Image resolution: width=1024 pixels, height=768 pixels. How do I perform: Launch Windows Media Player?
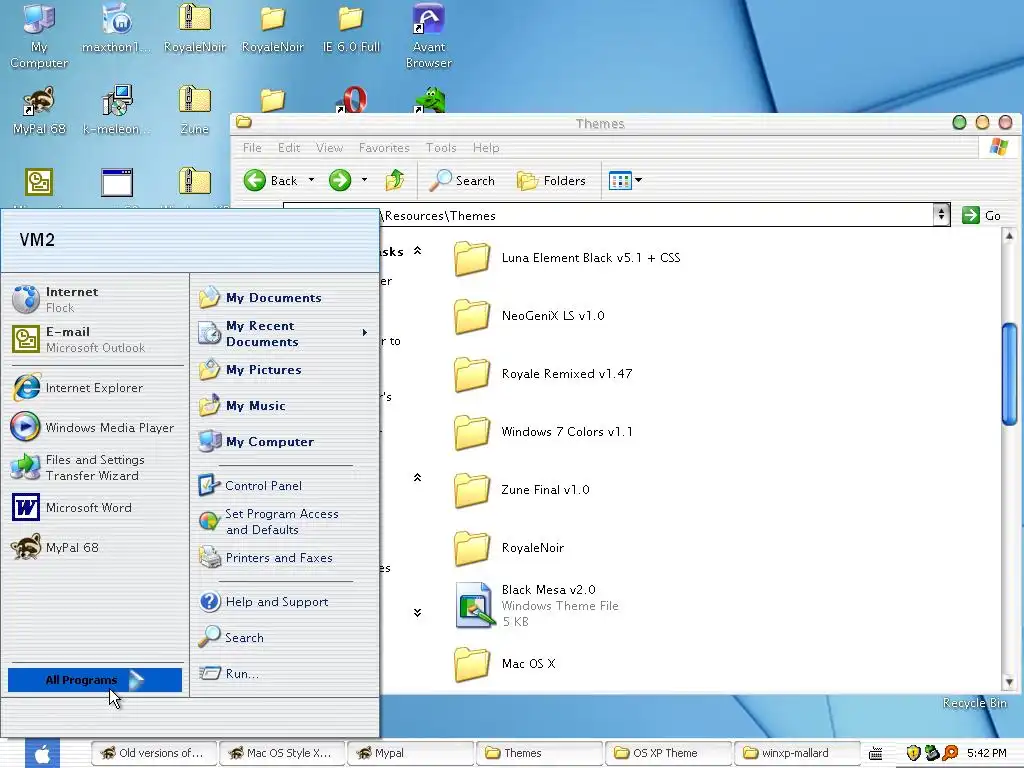point(95,428)
